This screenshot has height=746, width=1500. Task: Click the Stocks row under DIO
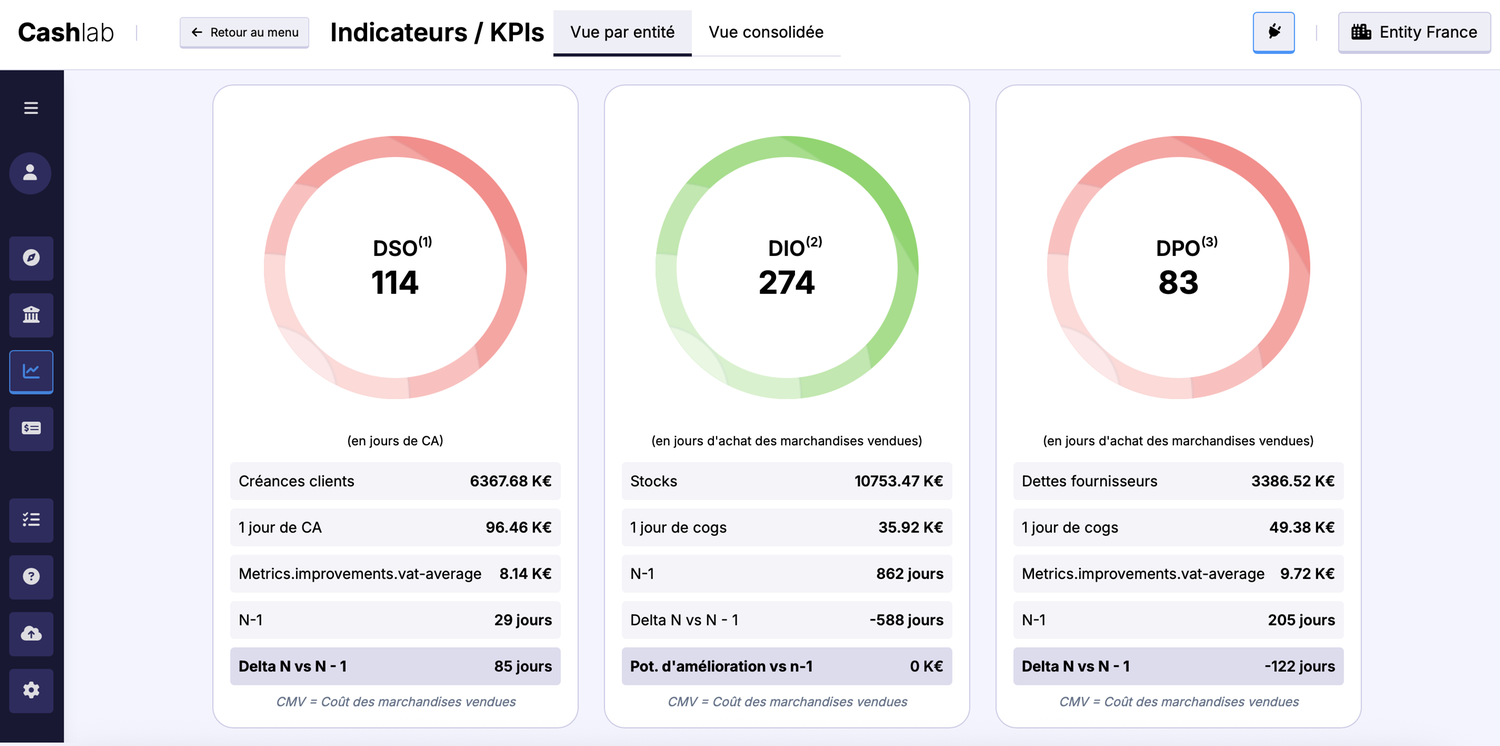[x=786, y=481]
